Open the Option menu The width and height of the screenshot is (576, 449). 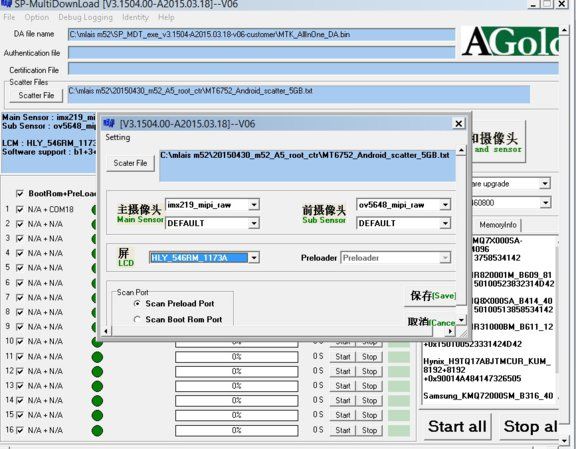pyautogui.click(x=37, y=17)
